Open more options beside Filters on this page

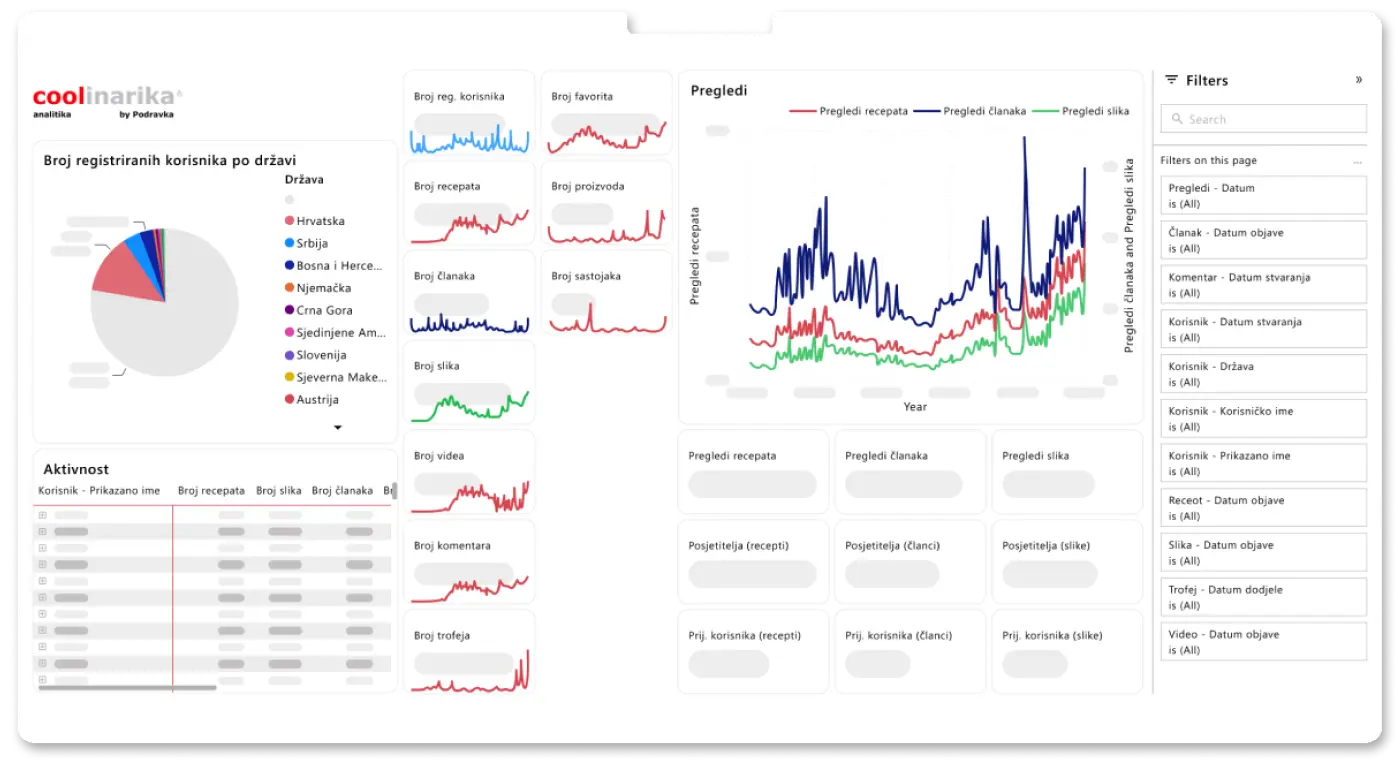1357,161
